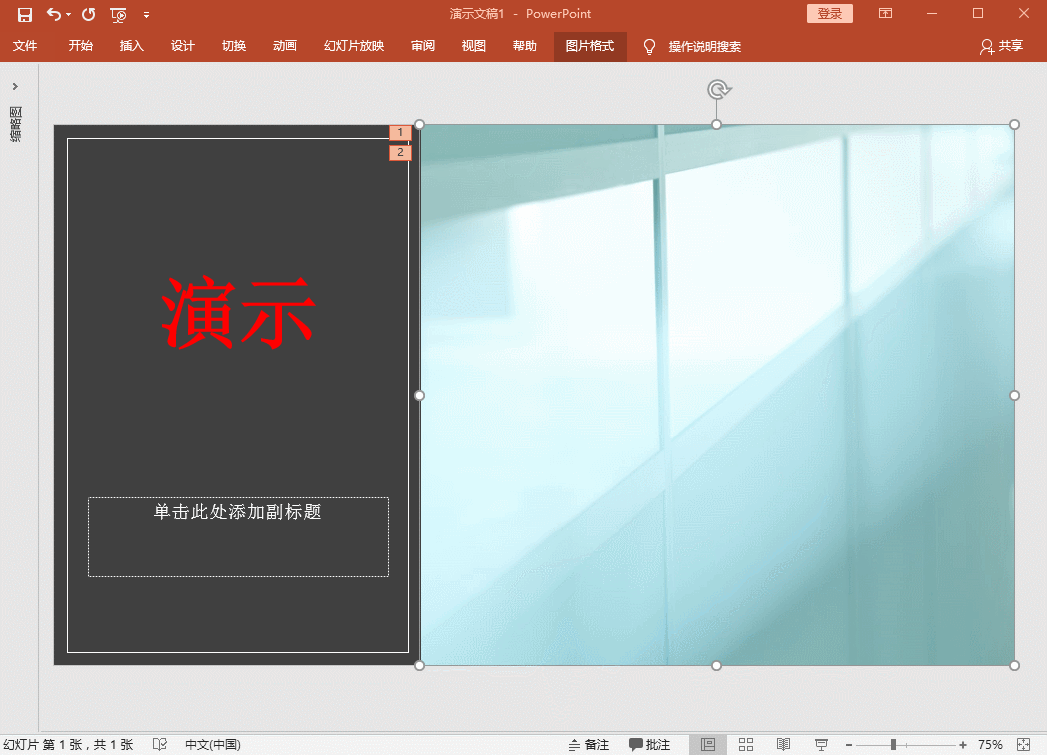
Task: Open the 审阅 tab
Action: [x=423, y=46]
